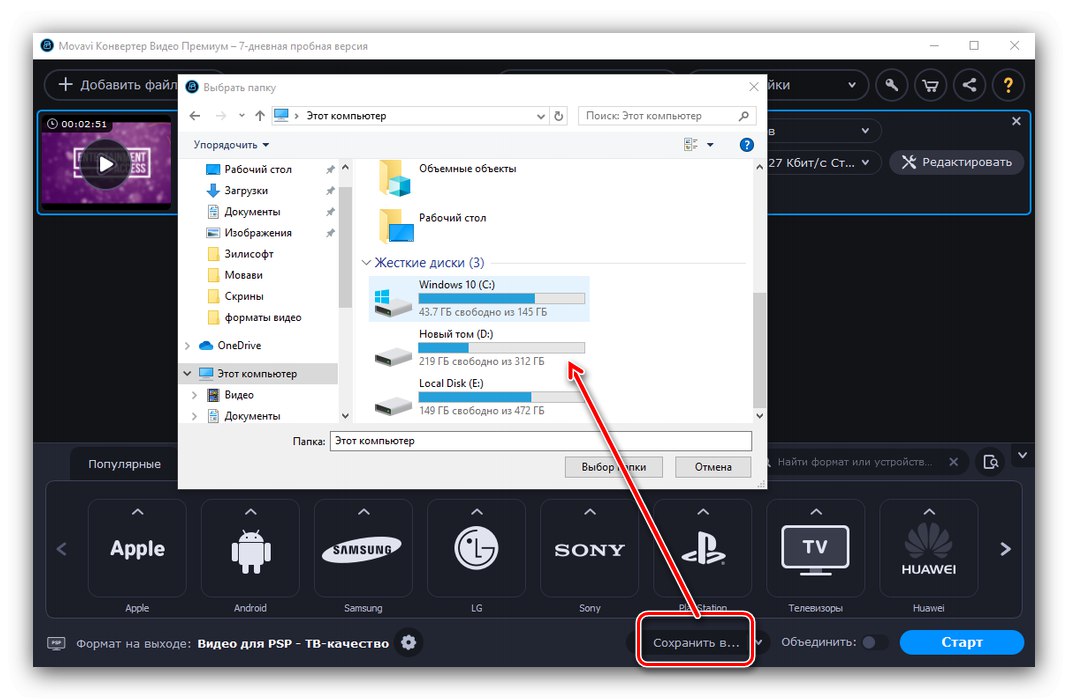Open the question mark help icon in Movavi
The width and height of the screenshot is (1068, 700).
(x=1008, y=85)
